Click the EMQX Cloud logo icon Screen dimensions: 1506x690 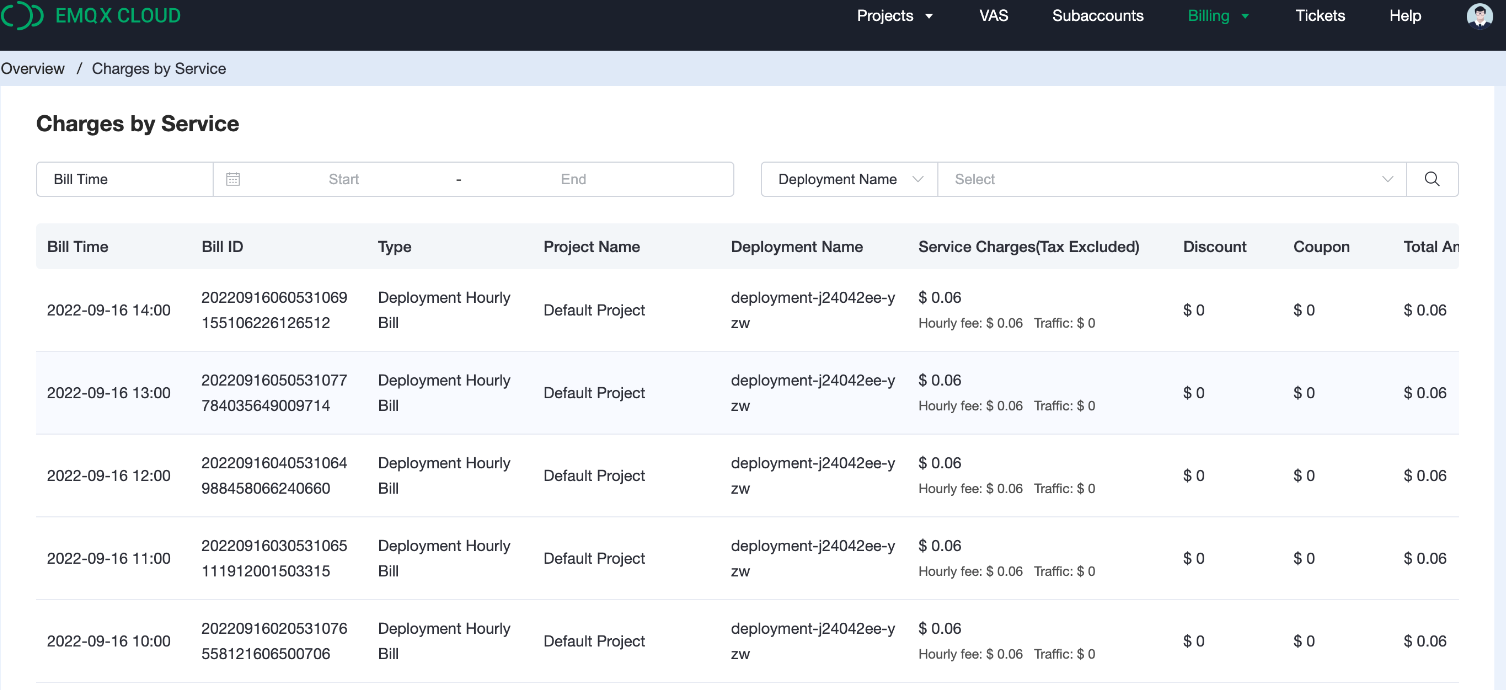22,16
